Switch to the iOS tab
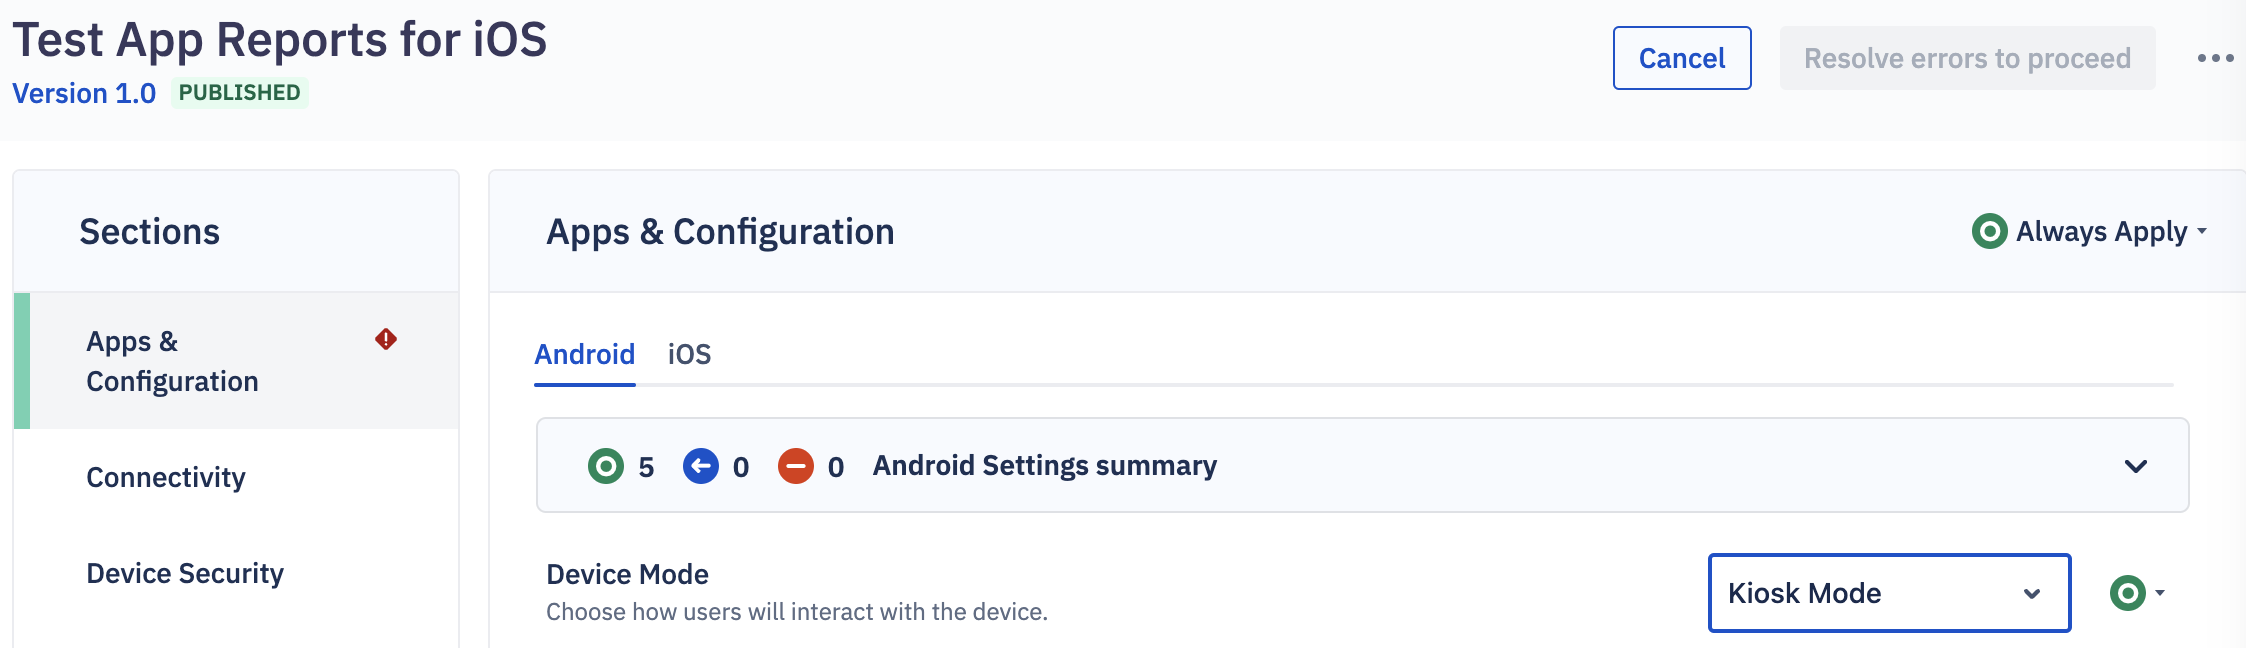Viewport: 2246px width, 648px height. pos(689,354)
